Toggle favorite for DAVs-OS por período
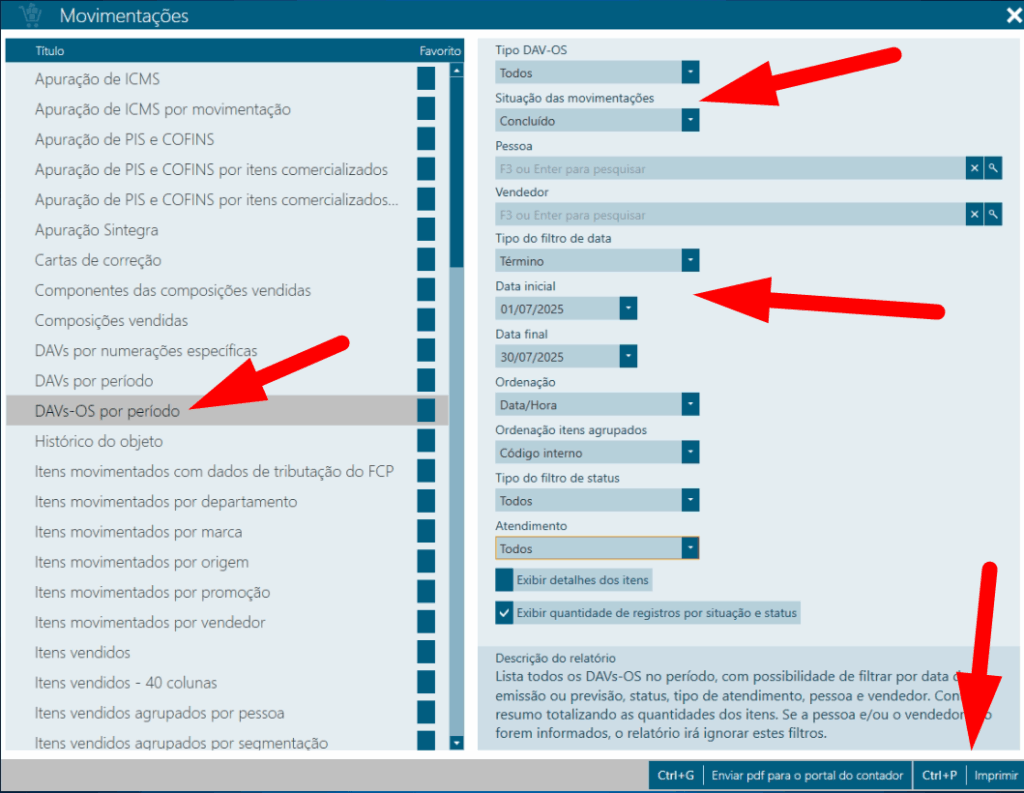 click(x=426, y=411)
